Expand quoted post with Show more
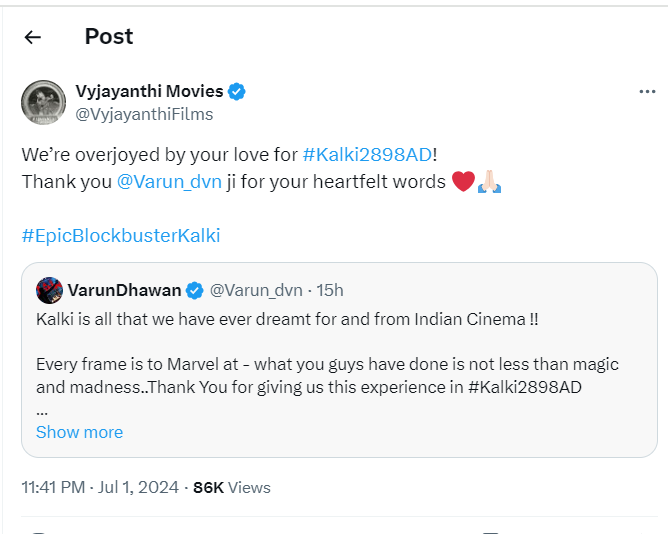The image size is (668, 534). point(79,432)
